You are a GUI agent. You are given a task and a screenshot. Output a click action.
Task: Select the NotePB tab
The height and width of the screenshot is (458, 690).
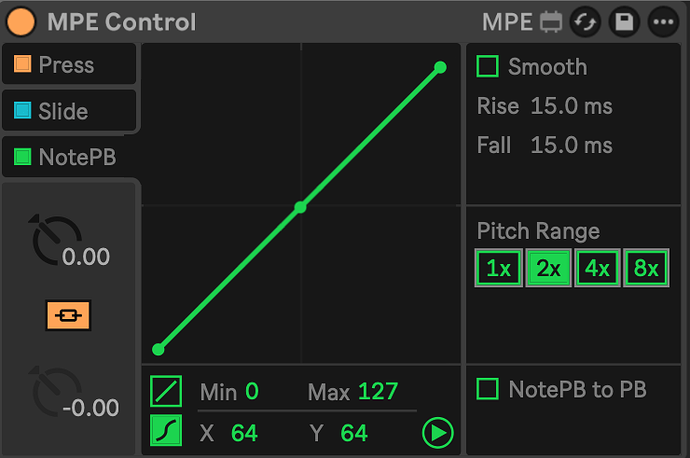(x=70, y=157)
